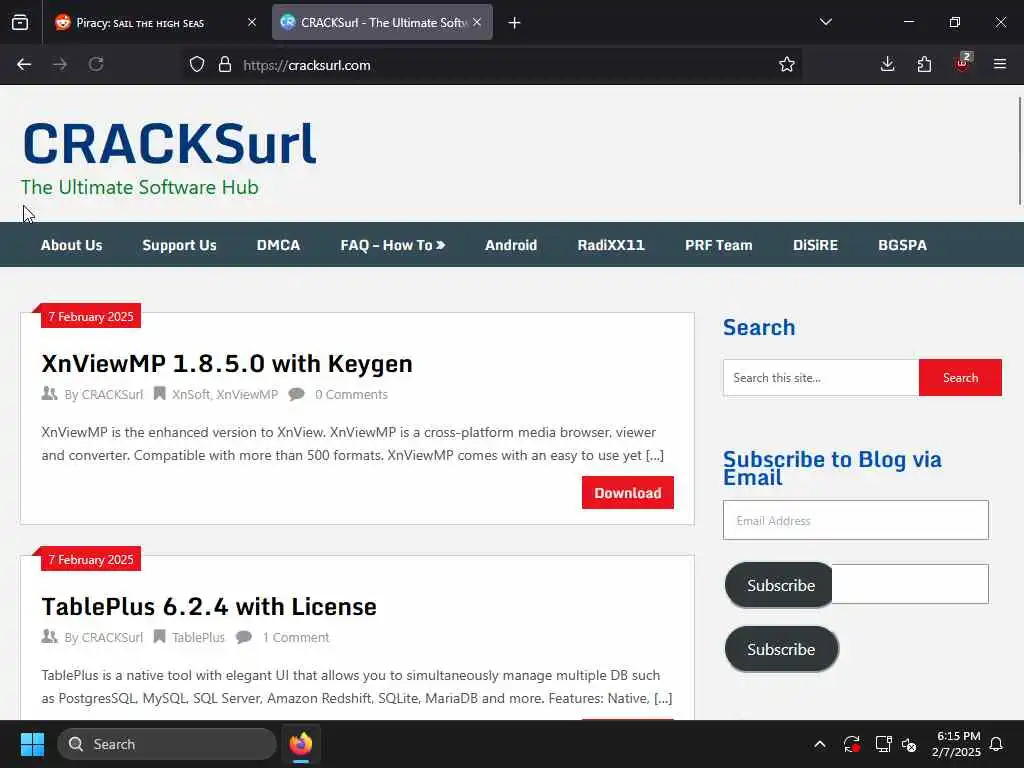Click author CRACKSurl under the XnViewMP post
This screenshot has width=1024, height=768.
[x=112, y=394]
